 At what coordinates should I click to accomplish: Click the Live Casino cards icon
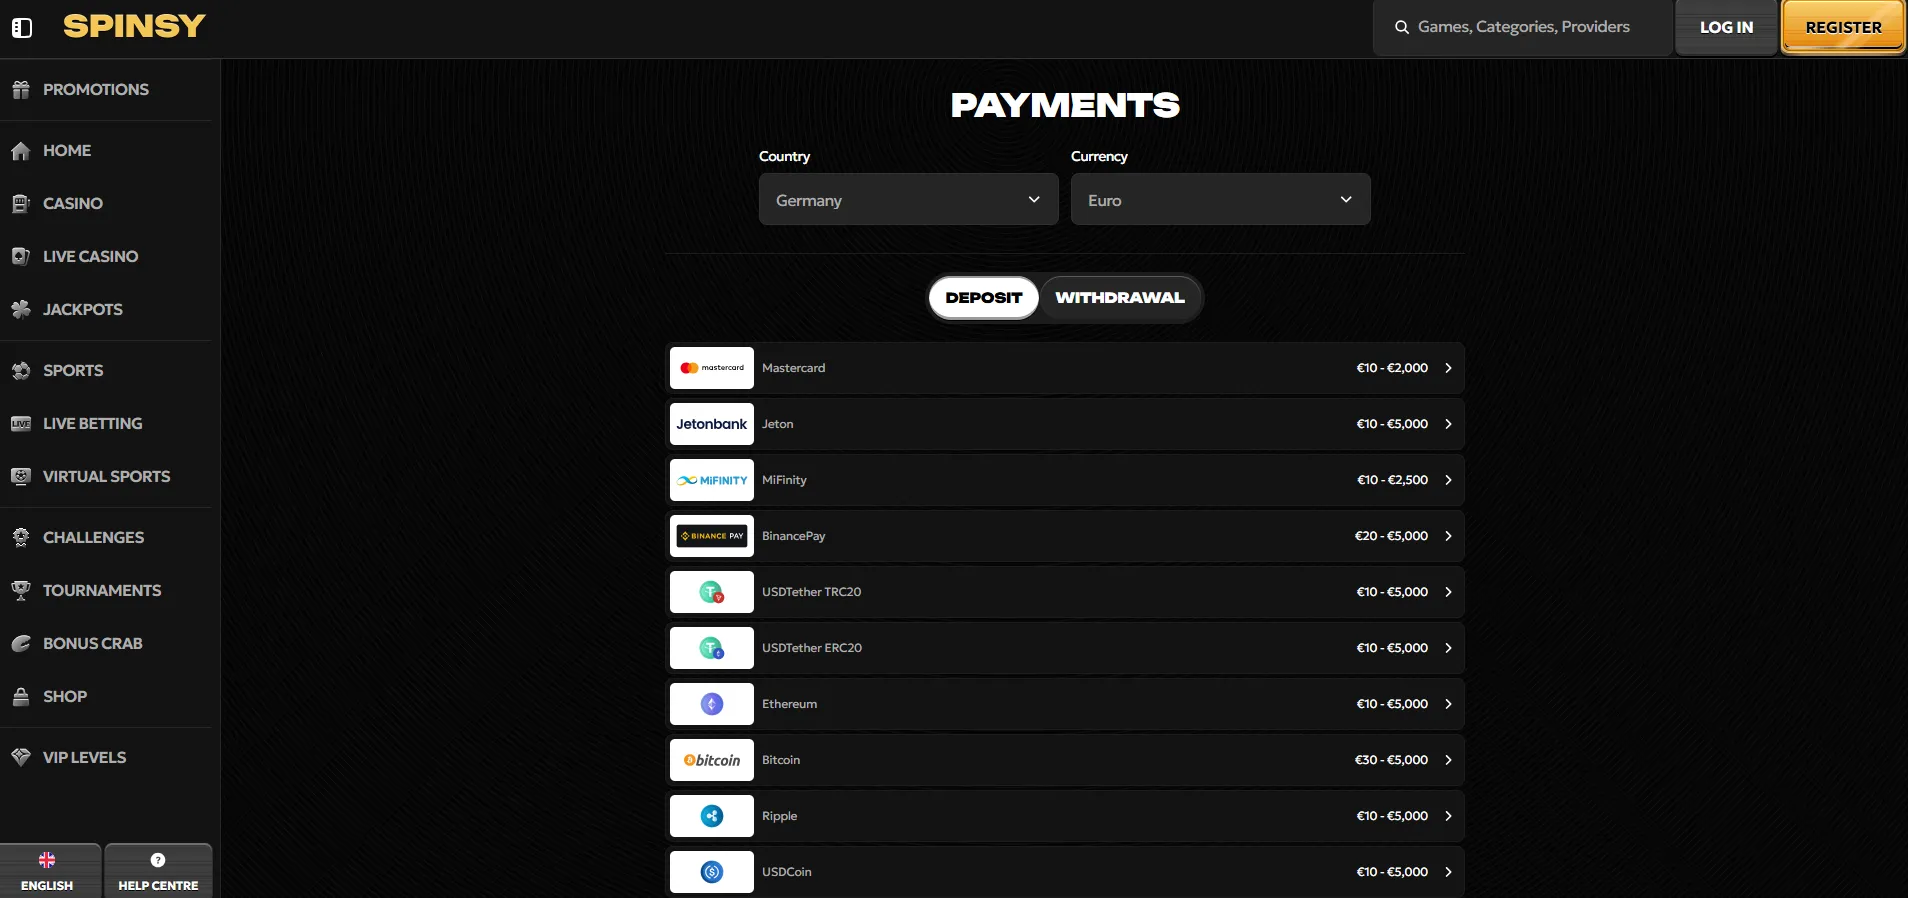[x=21, y=257]
